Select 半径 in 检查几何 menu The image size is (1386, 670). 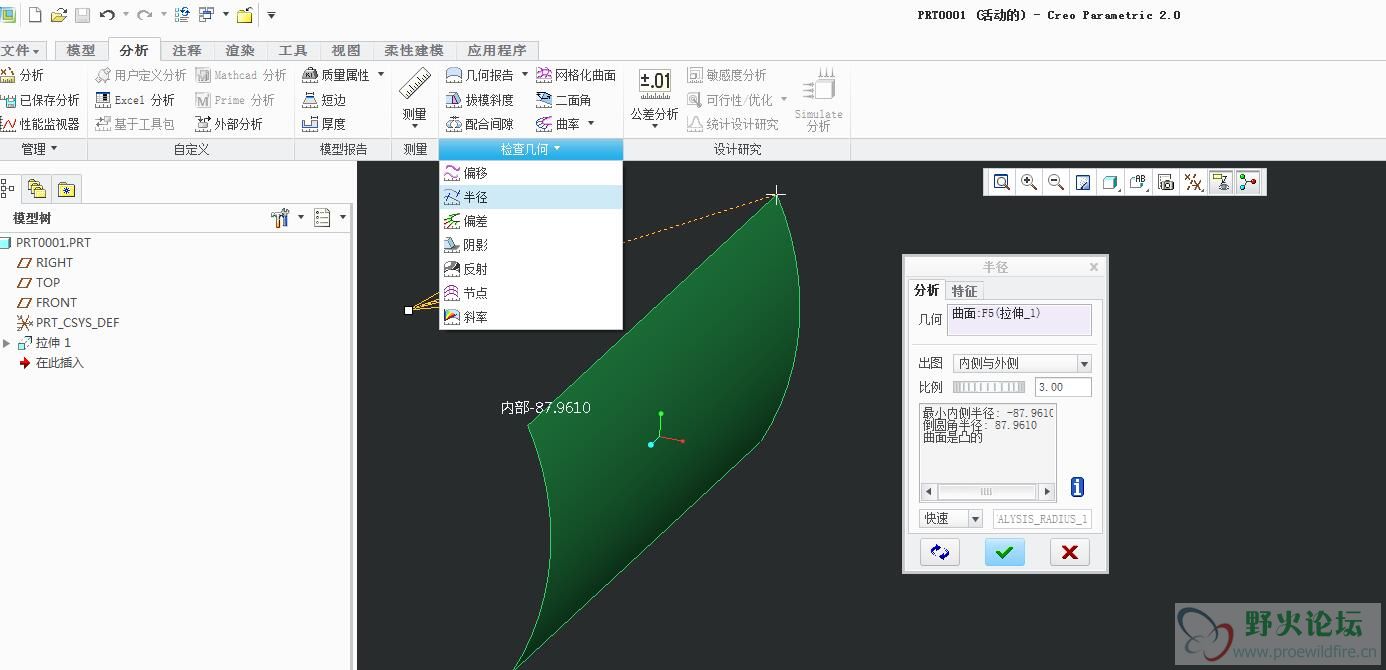[x=531, y=197]
